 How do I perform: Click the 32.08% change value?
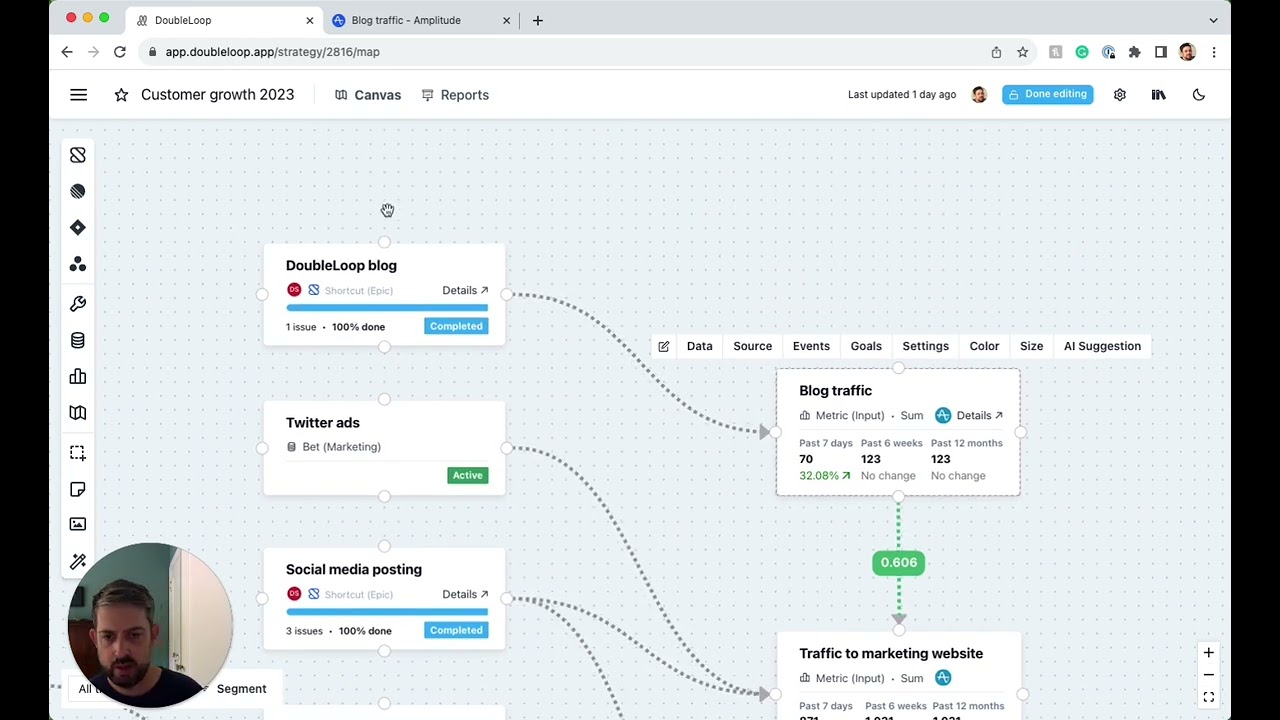[x=824, y=476]
